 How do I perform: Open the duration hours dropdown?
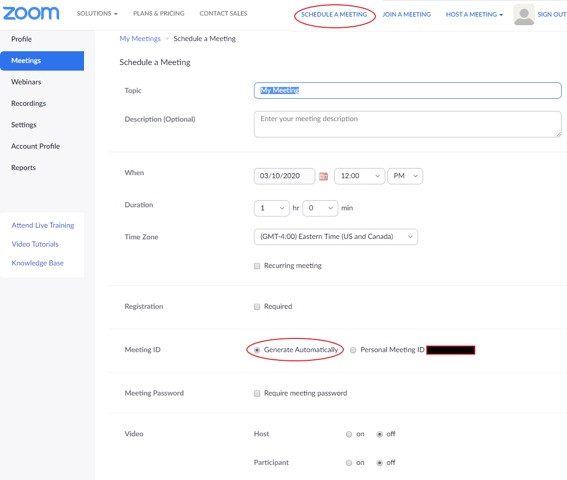(272, 208)
